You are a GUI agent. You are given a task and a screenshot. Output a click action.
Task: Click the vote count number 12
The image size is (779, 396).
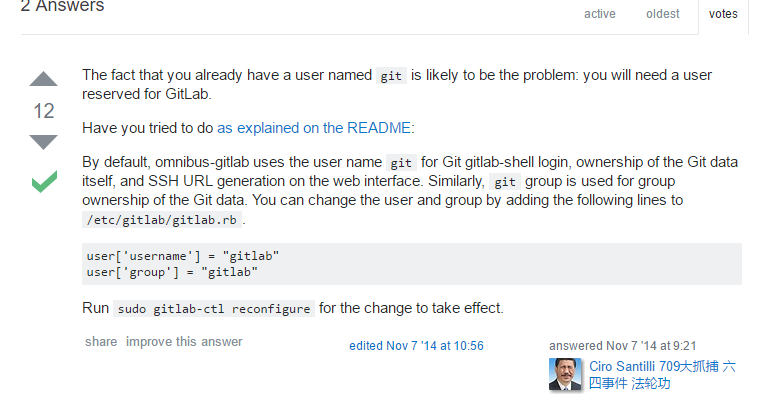coord(44,111)
